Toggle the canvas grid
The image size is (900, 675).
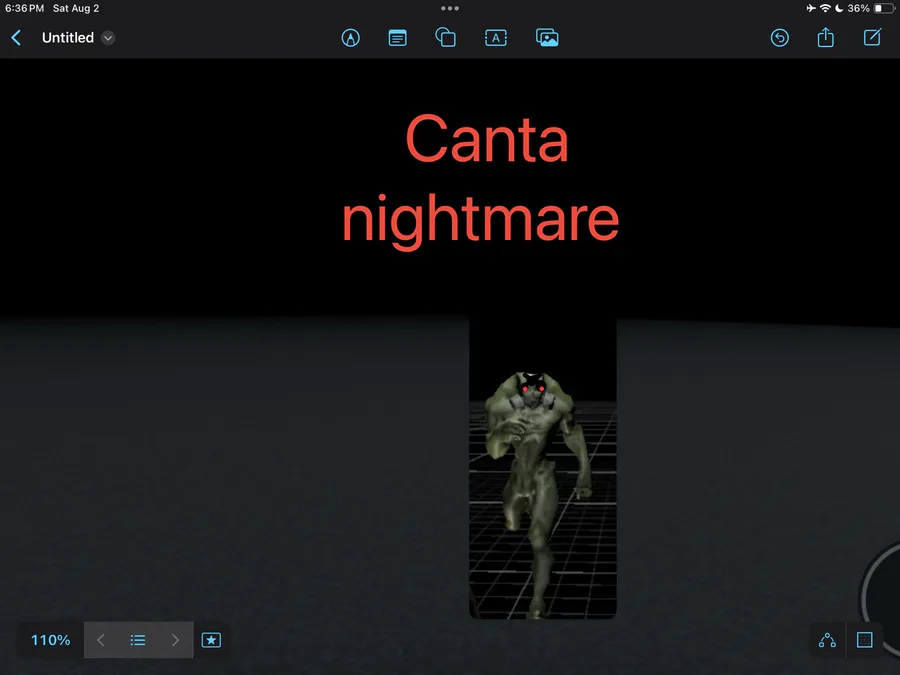[864, 640]
